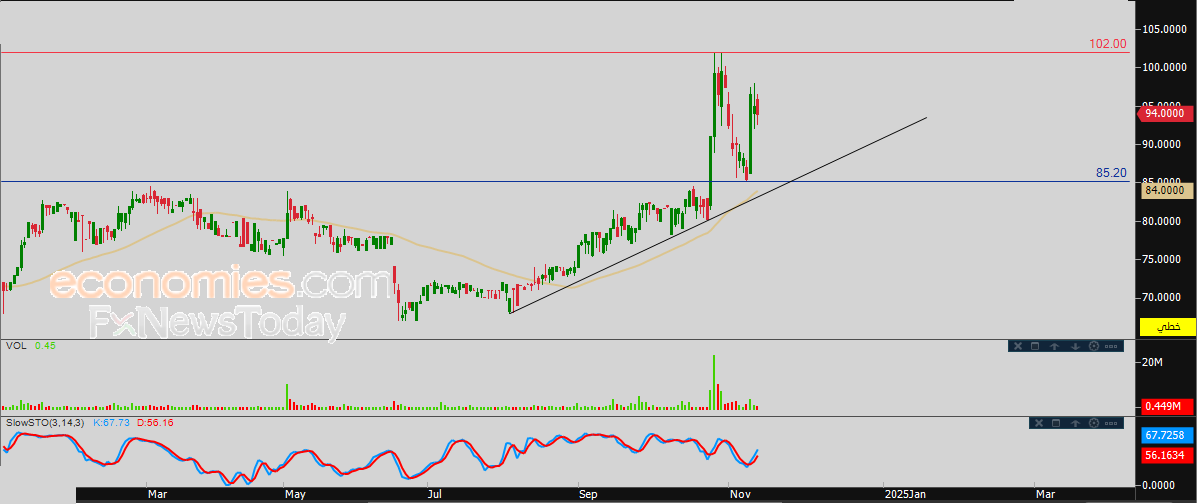1197x504 pixels.
Task: Click the May date axis label
Action: (x=295, y=495)
